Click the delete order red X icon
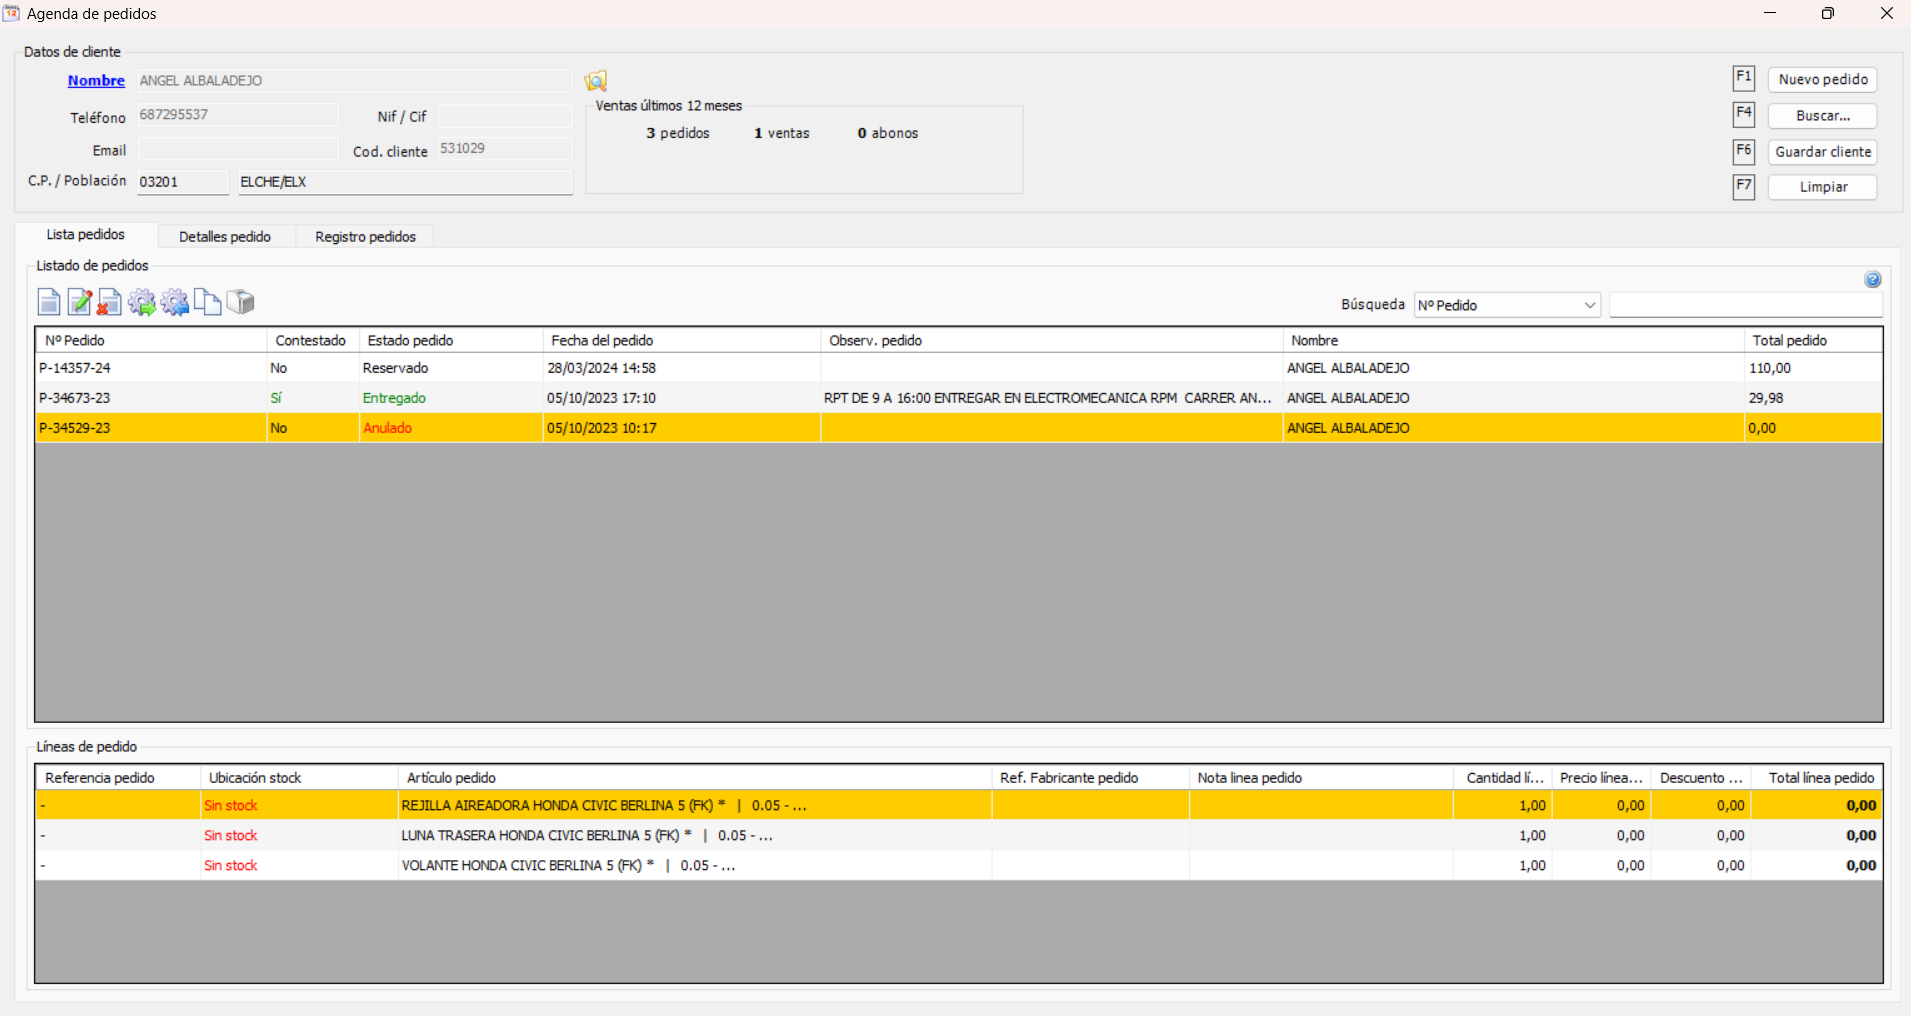This screenshot has width=1911, height=1016. click(110, 302)
